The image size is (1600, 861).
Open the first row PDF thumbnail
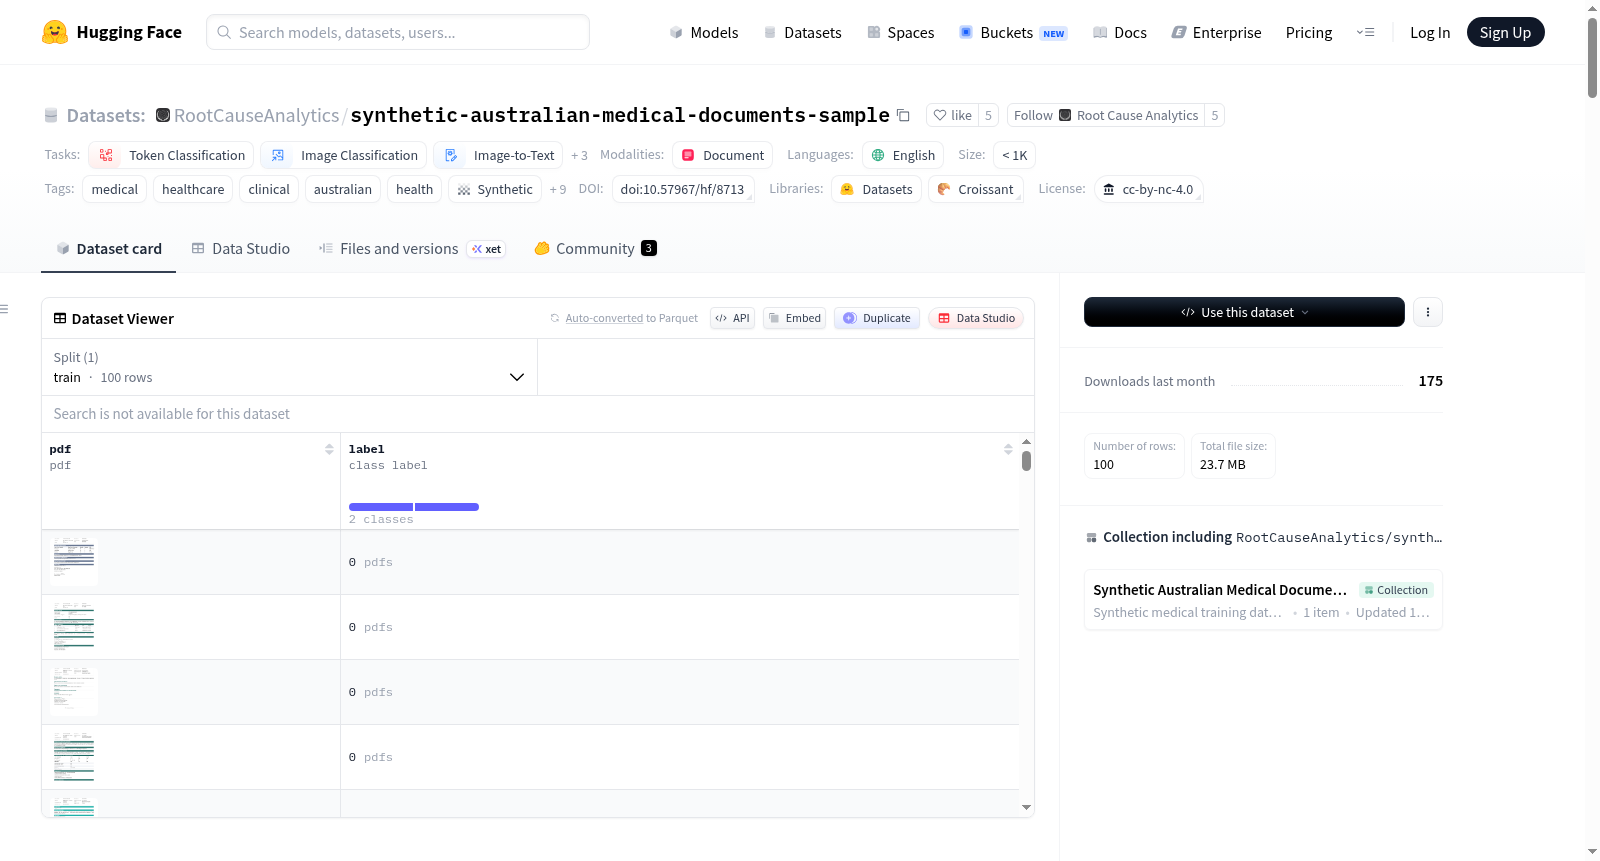click(74, 560)
